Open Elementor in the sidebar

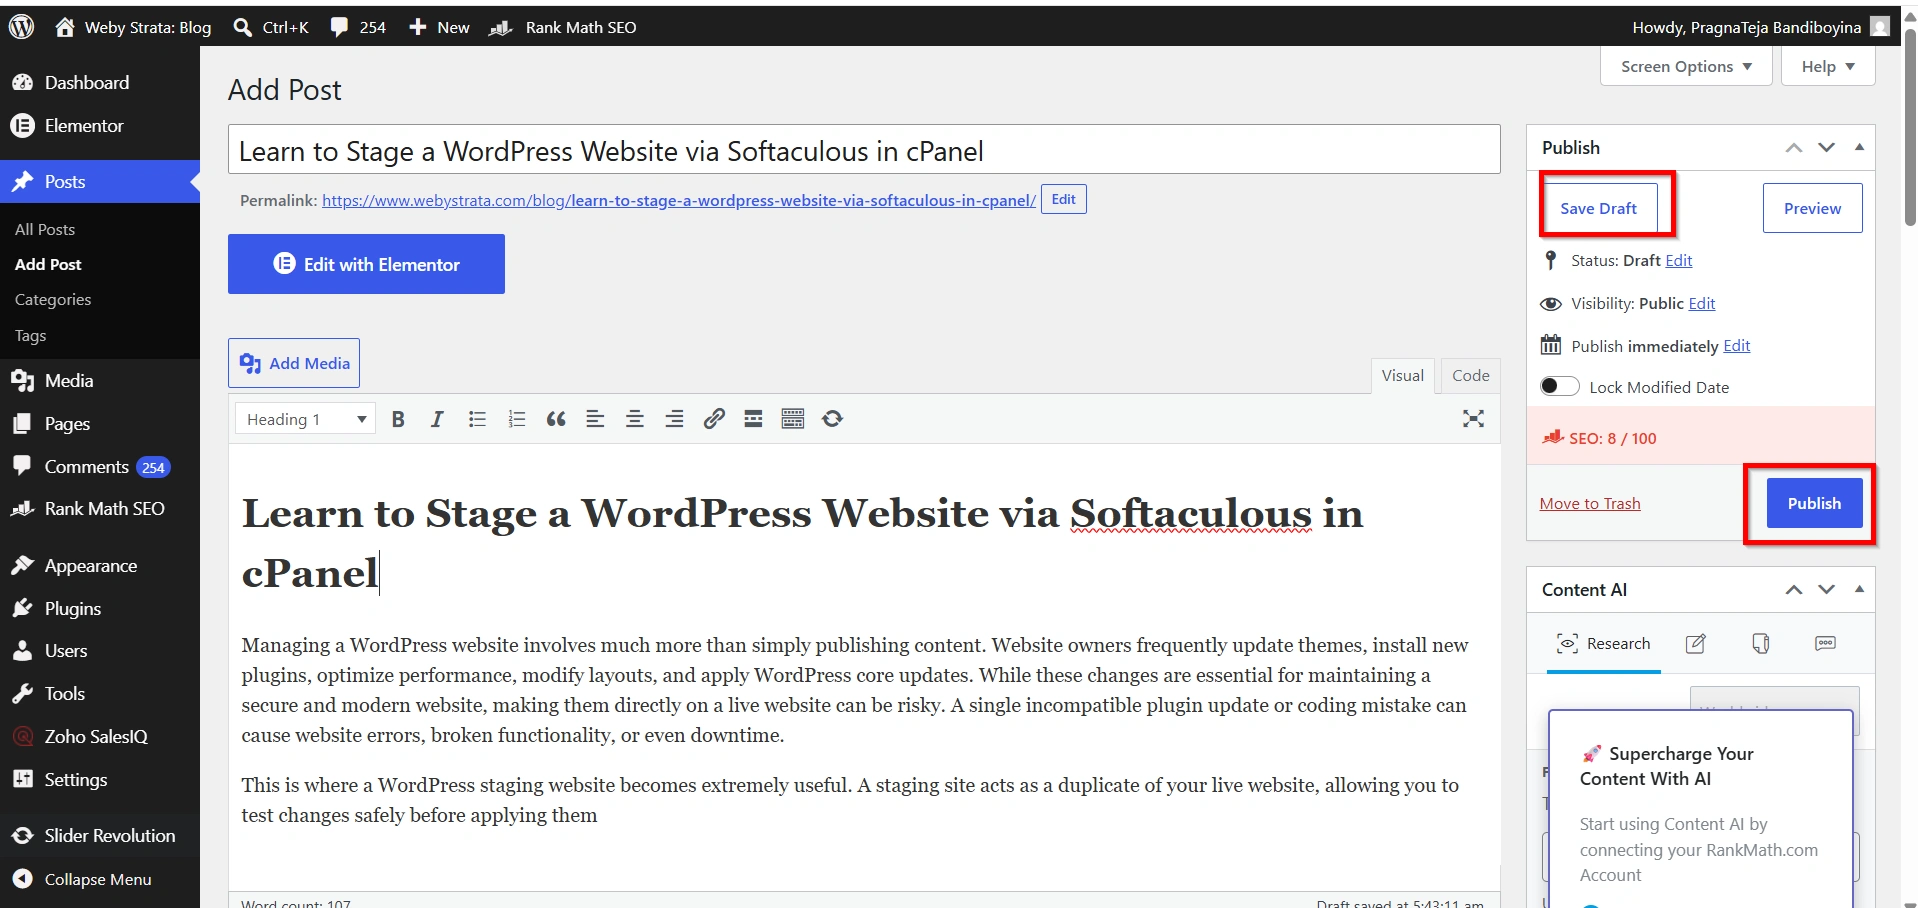100,126
